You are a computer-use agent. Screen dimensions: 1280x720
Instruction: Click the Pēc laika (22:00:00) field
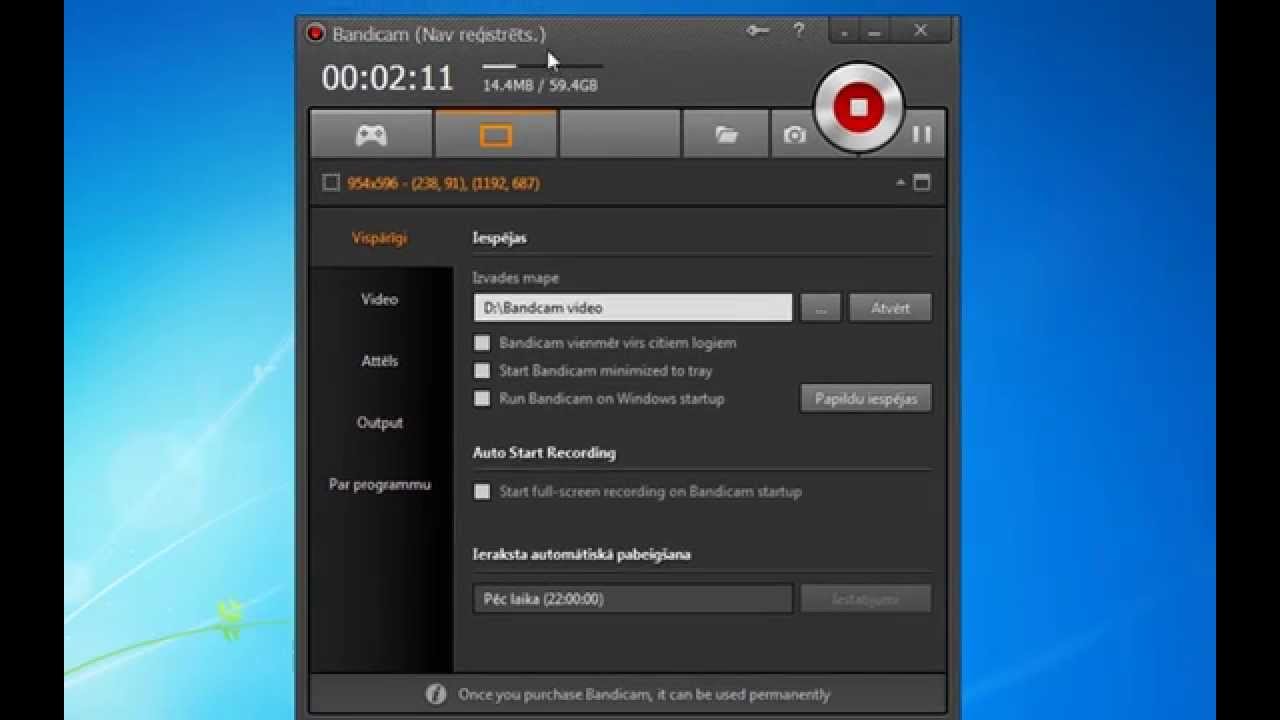point(633,599)
